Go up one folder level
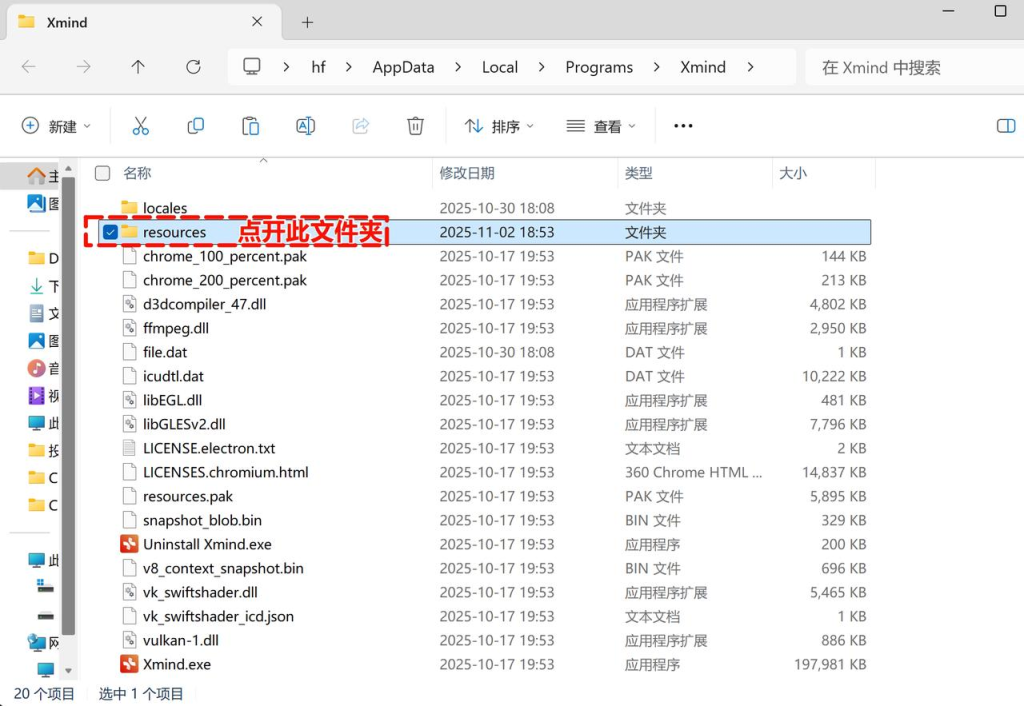Viewport: 1024px width, 706px height. (x=138, y=67)
